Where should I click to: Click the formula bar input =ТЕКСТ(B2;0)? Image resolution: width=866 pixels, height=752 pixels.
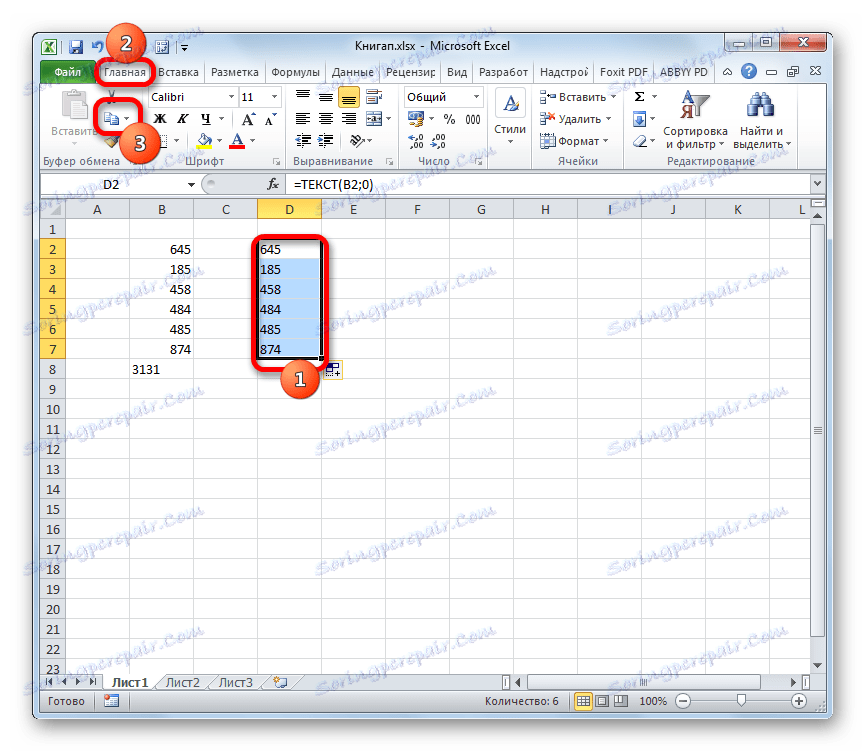point(548,184)
